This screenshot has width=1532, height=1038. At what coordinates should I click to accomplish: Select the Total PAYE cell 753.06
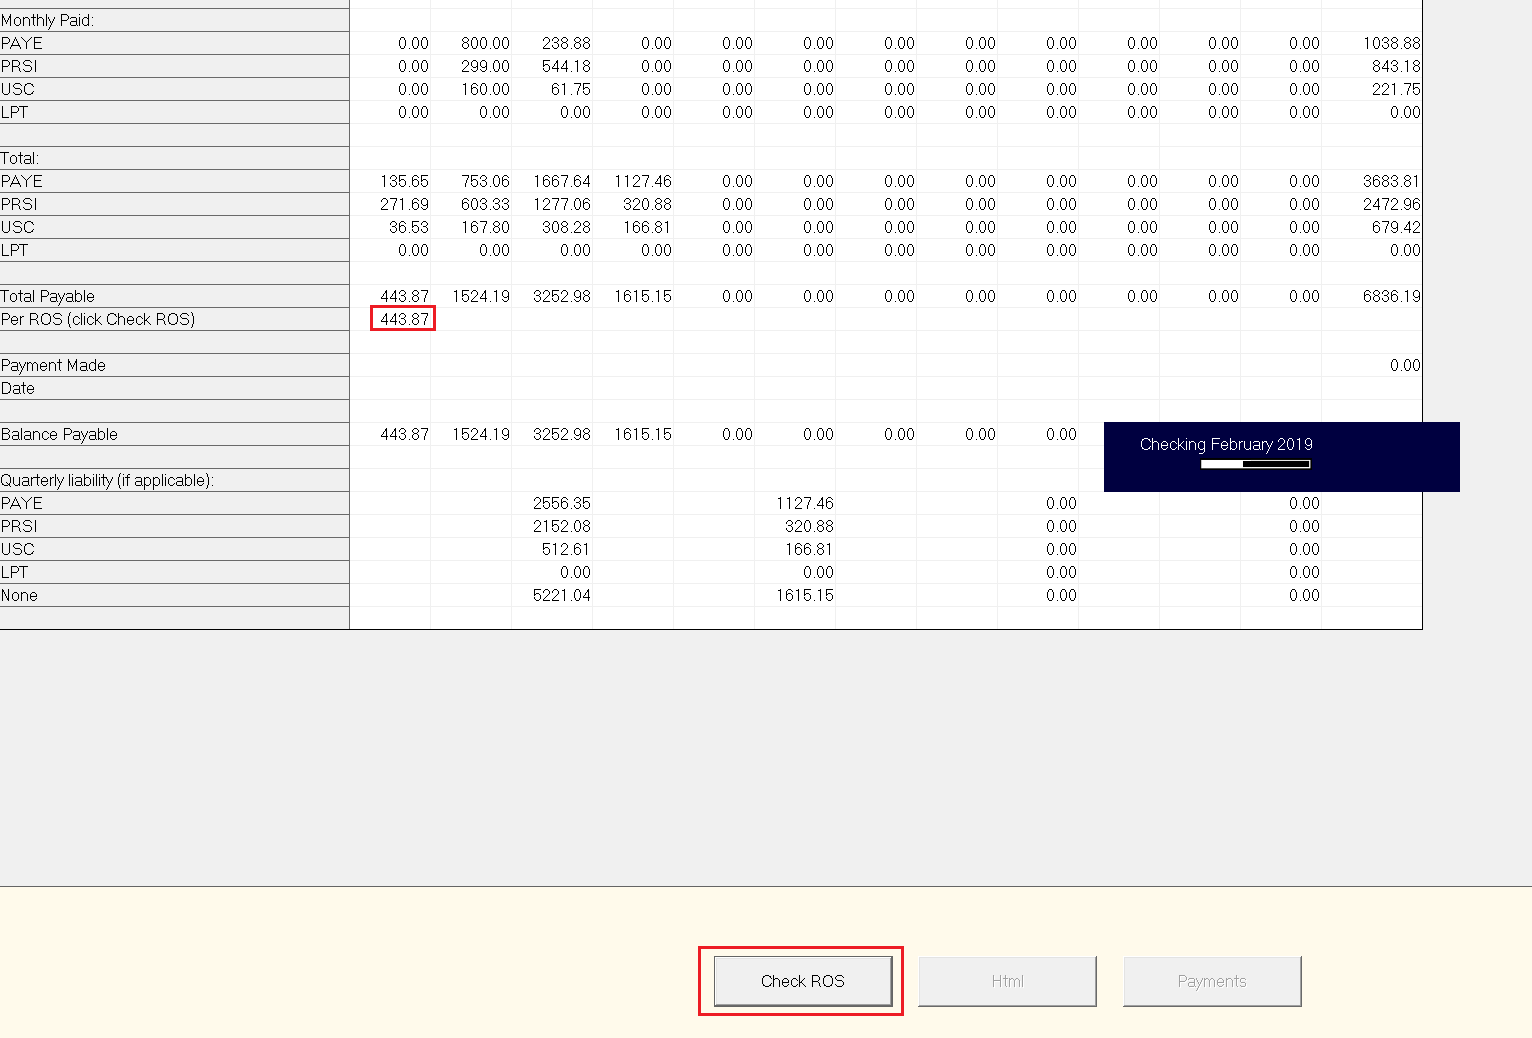(x=485, y=181)
